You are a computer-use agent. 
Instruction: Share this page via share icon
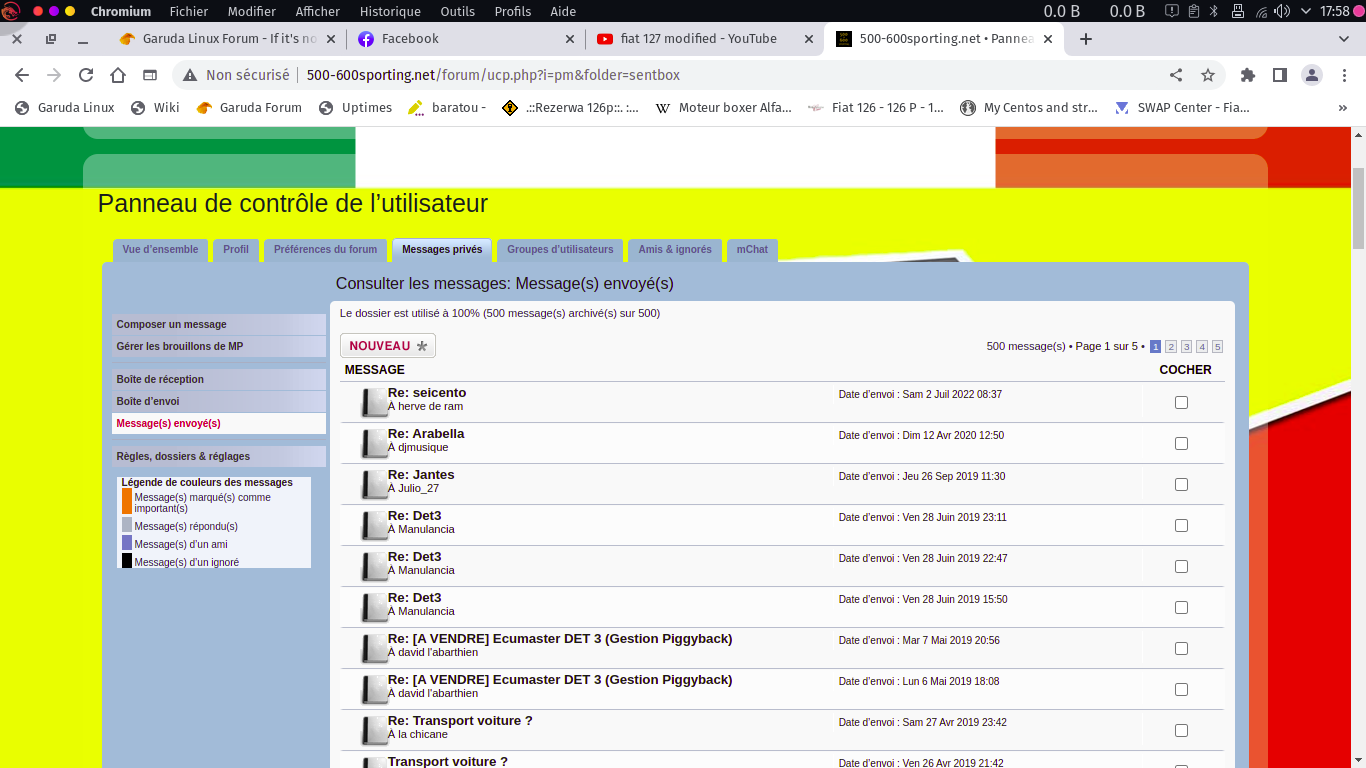tap(1176, 75)
